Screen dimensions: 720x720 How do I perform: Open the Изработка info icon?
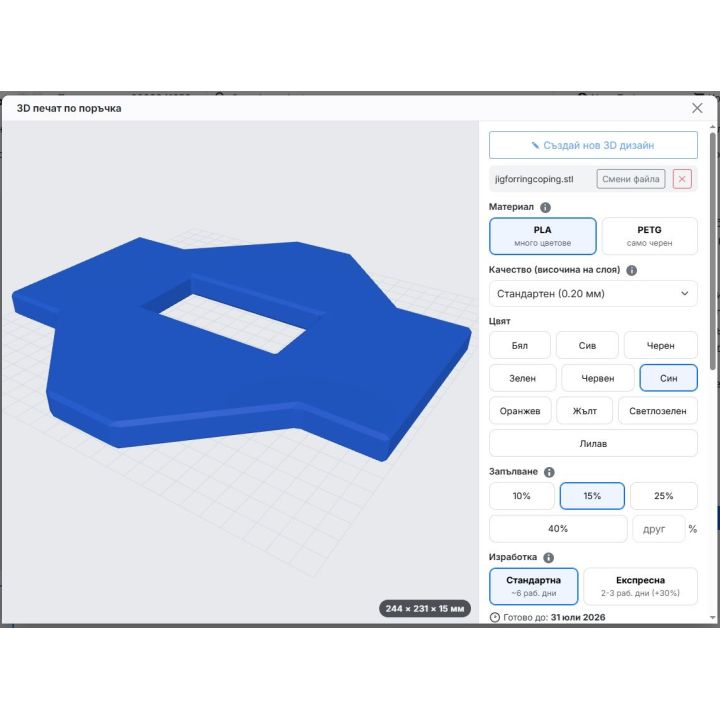[x=549, y=557]
